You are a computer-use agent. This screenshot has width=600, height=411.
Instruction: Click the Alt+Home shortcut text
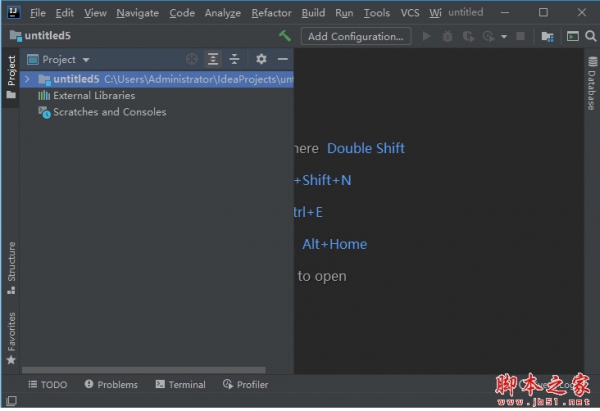(x=334, y=244)
